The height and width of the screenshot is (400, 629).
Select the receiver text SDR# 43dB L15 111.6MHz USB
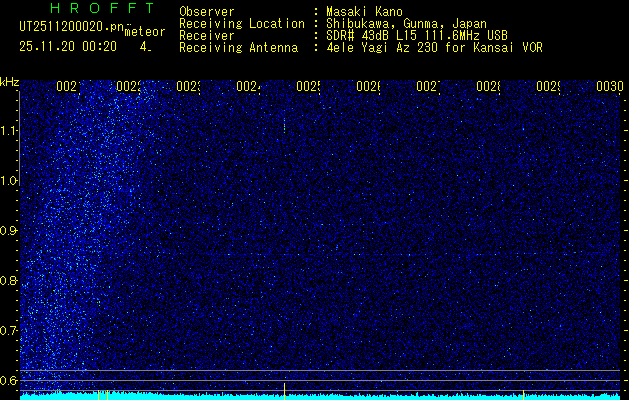(x=417, y=36)
